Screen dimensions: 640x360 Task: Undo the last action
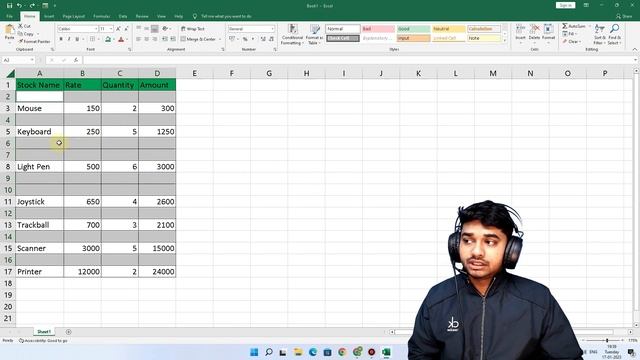19,6
